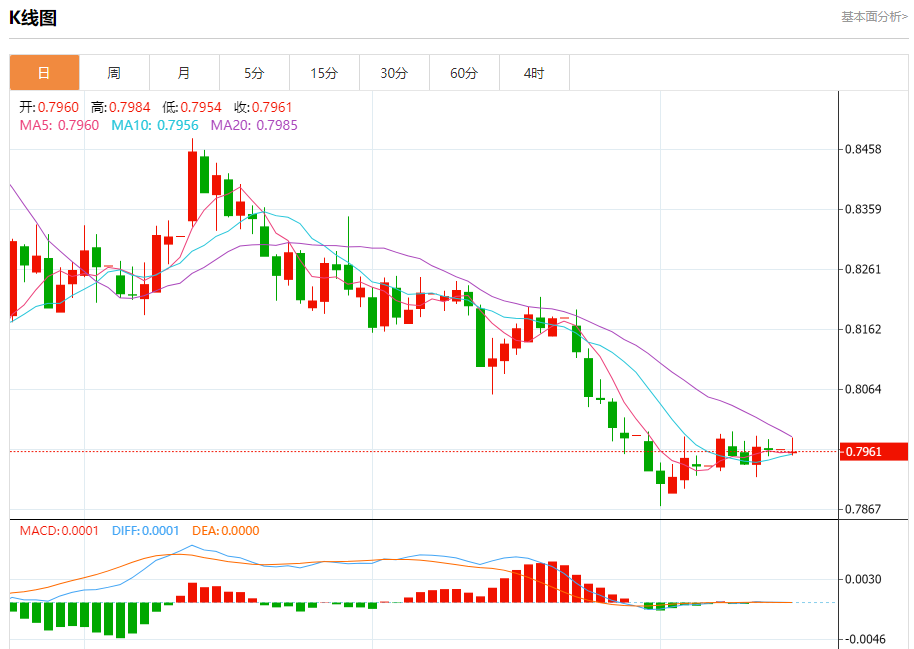This screenshot has height=649, width=914.
Task: Click the 低:0.7954 low price value
Action: point(192,107)
